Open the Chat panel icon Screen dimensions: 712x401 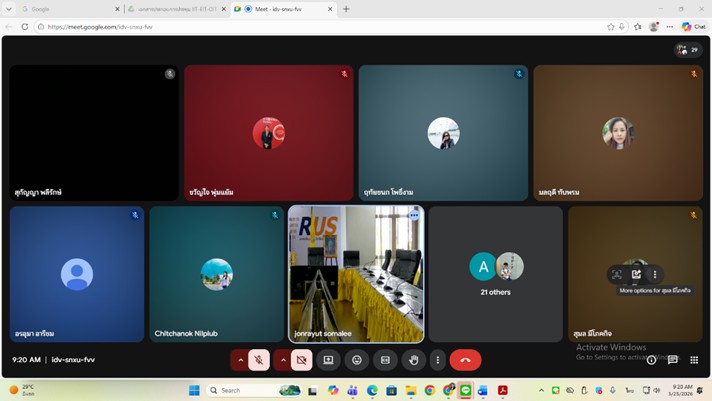[x=672, y=360]
